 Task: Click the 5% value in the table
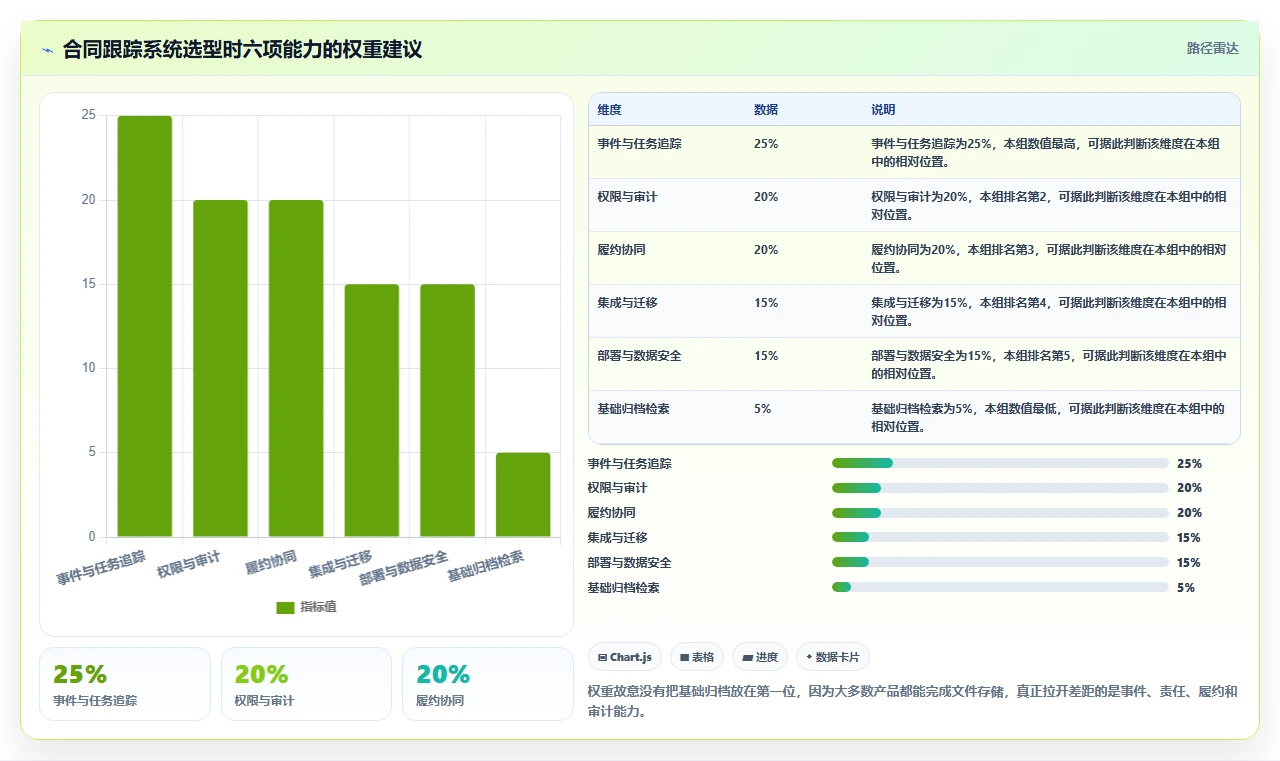click(x=762, y=409)
